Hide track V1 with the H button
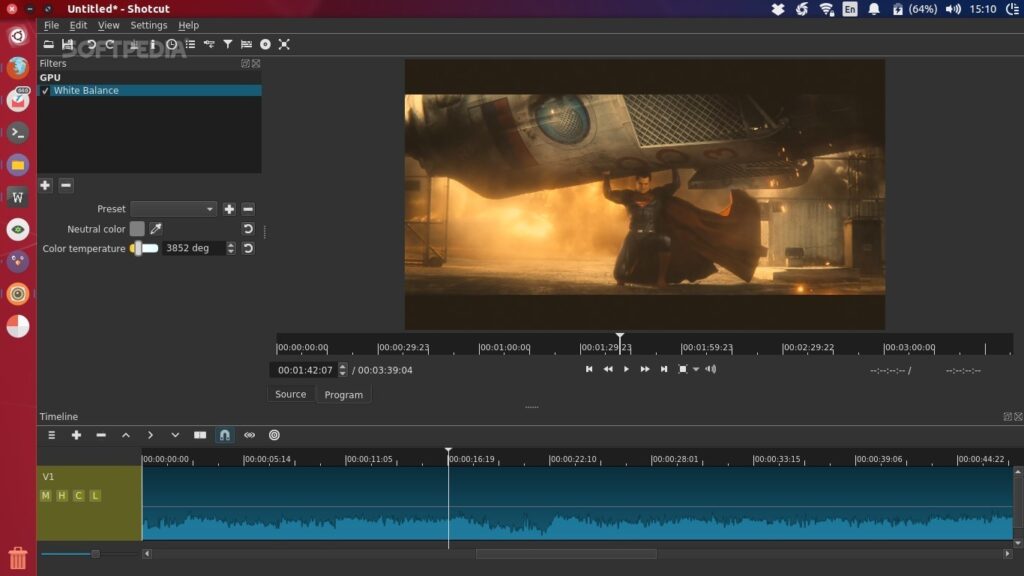1024x576 pixels. 62,496
